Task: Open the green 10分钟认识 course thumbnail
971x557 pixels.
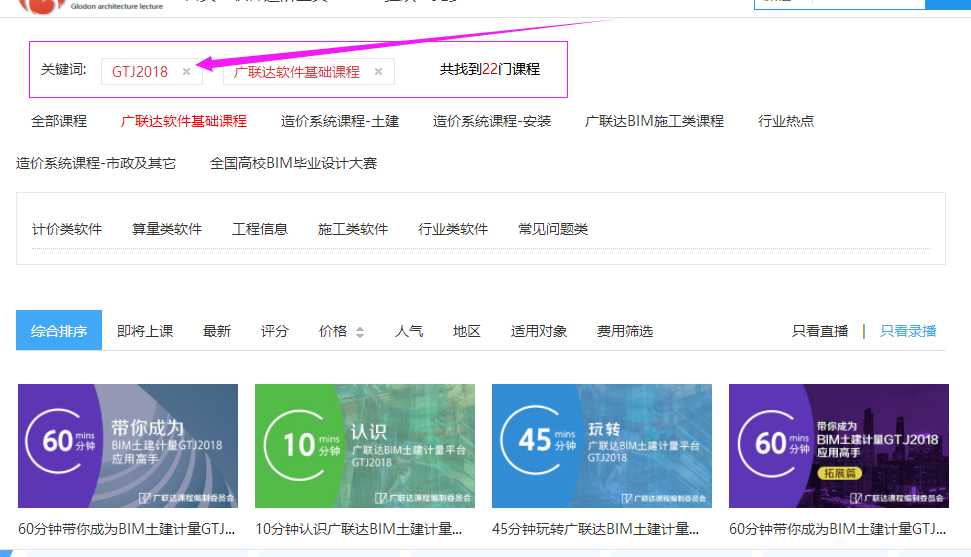Action: (x=365, y=445)
